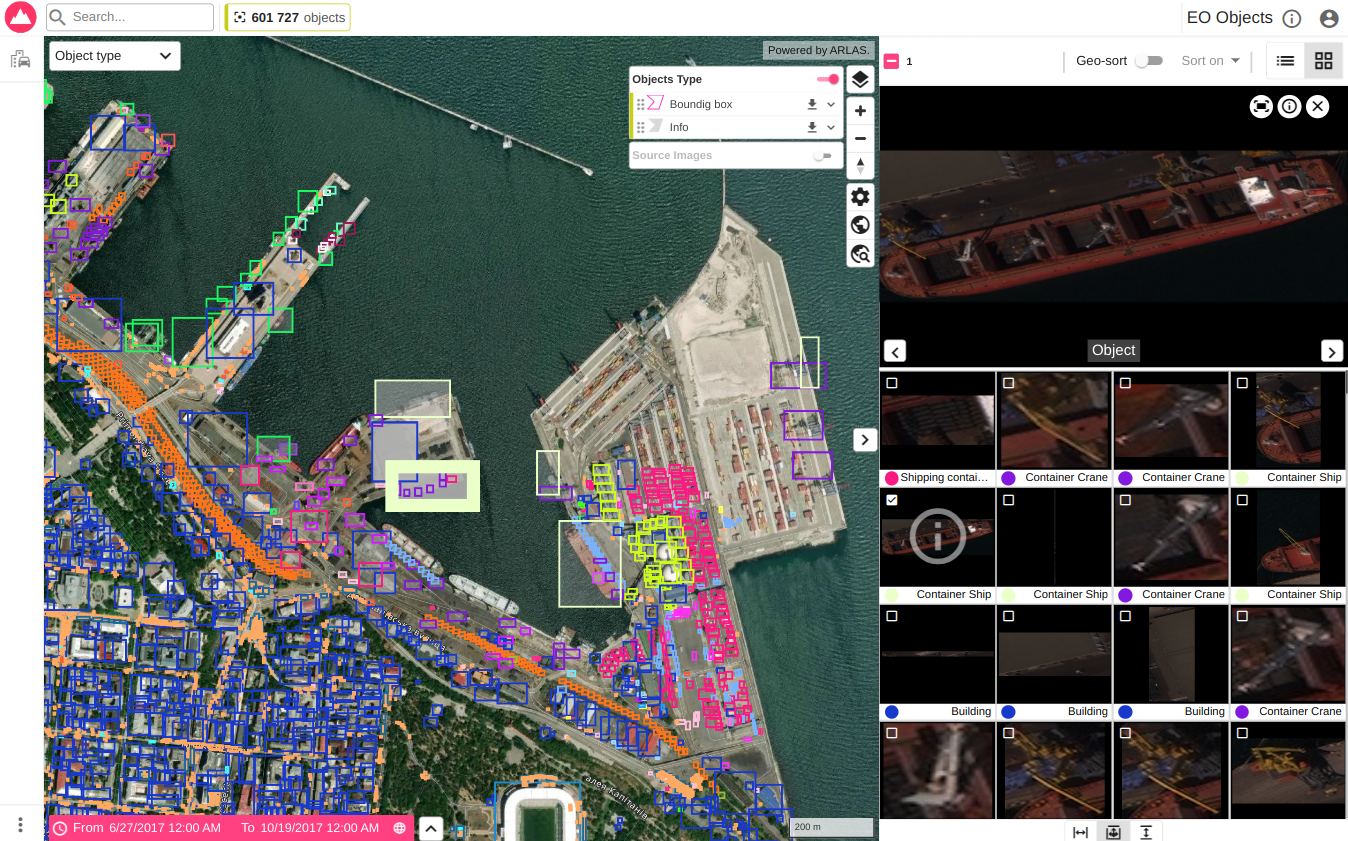Viewport: 1348px width, 841px height.
Task: Open the map layers panel icon
Action: [x=860, y=80]
